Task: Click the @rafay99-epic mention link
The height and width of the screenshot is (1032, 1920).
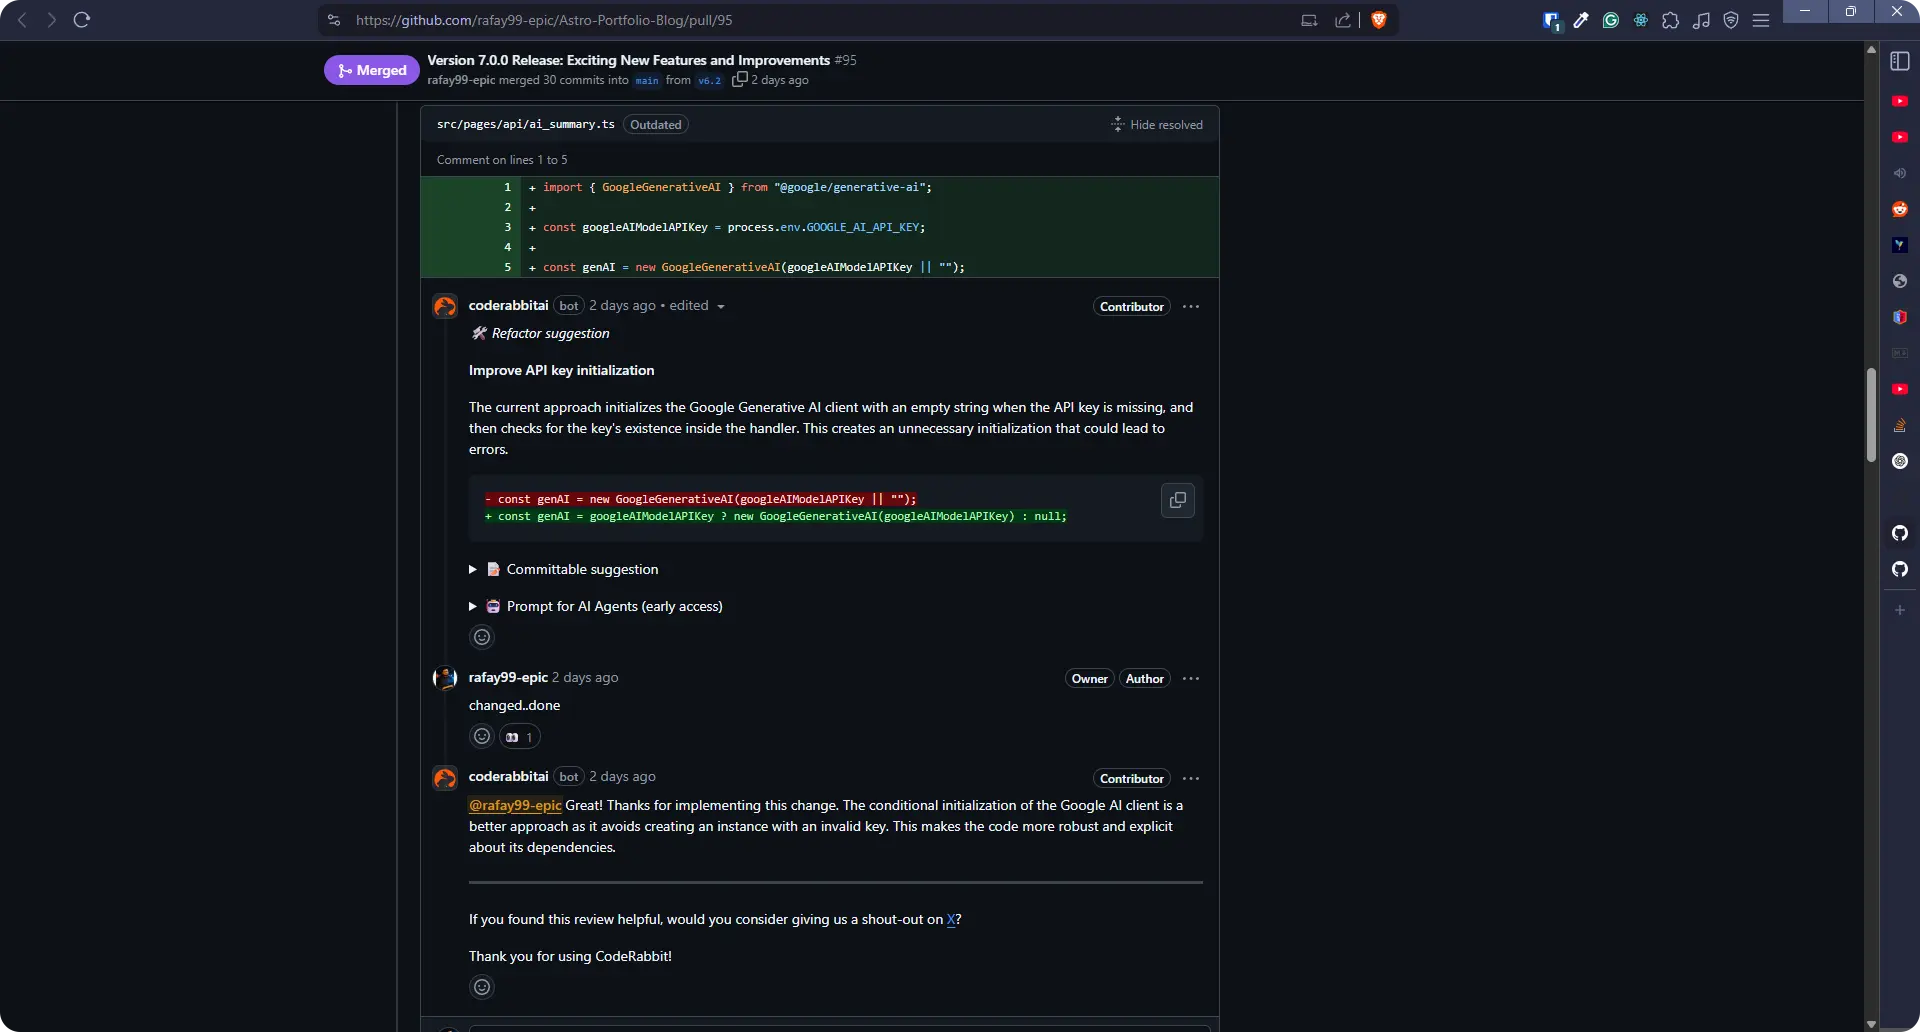Action: [515, 805]
